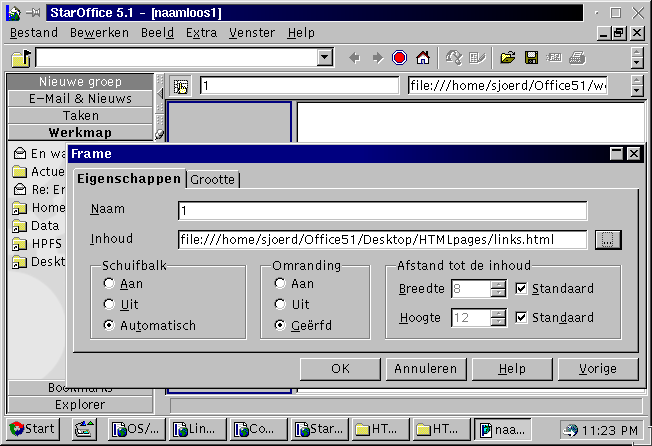Open the Bewerken menu
Screen dimensions: 652x446
(x=99, y=33)
